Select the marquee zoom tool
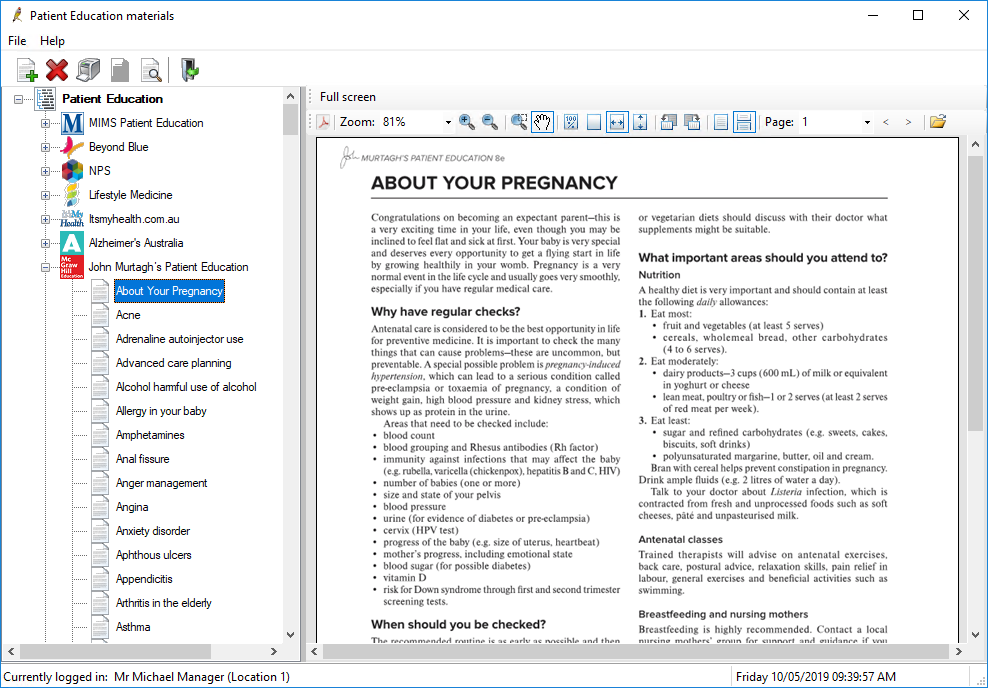 click(x=519, y=122)
